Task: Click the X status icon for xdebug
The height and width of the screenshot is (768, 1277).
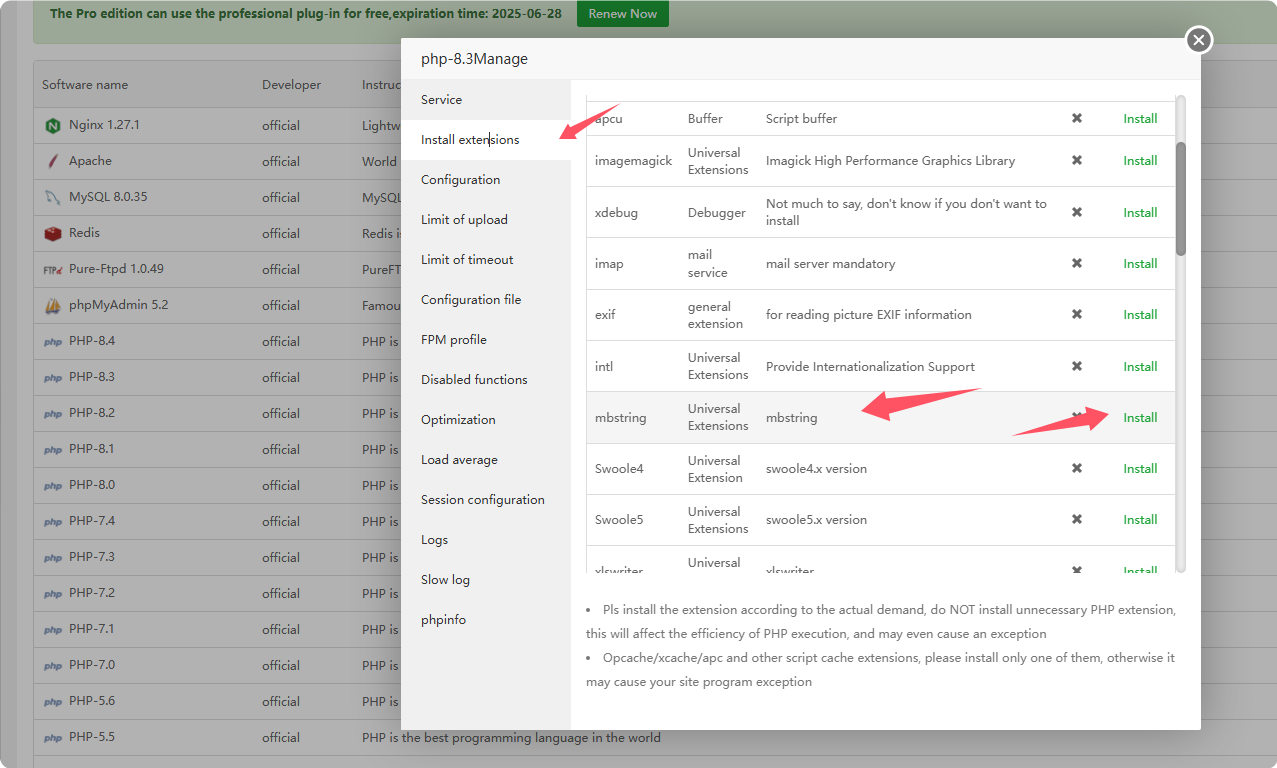Action: pos(1077,213)
